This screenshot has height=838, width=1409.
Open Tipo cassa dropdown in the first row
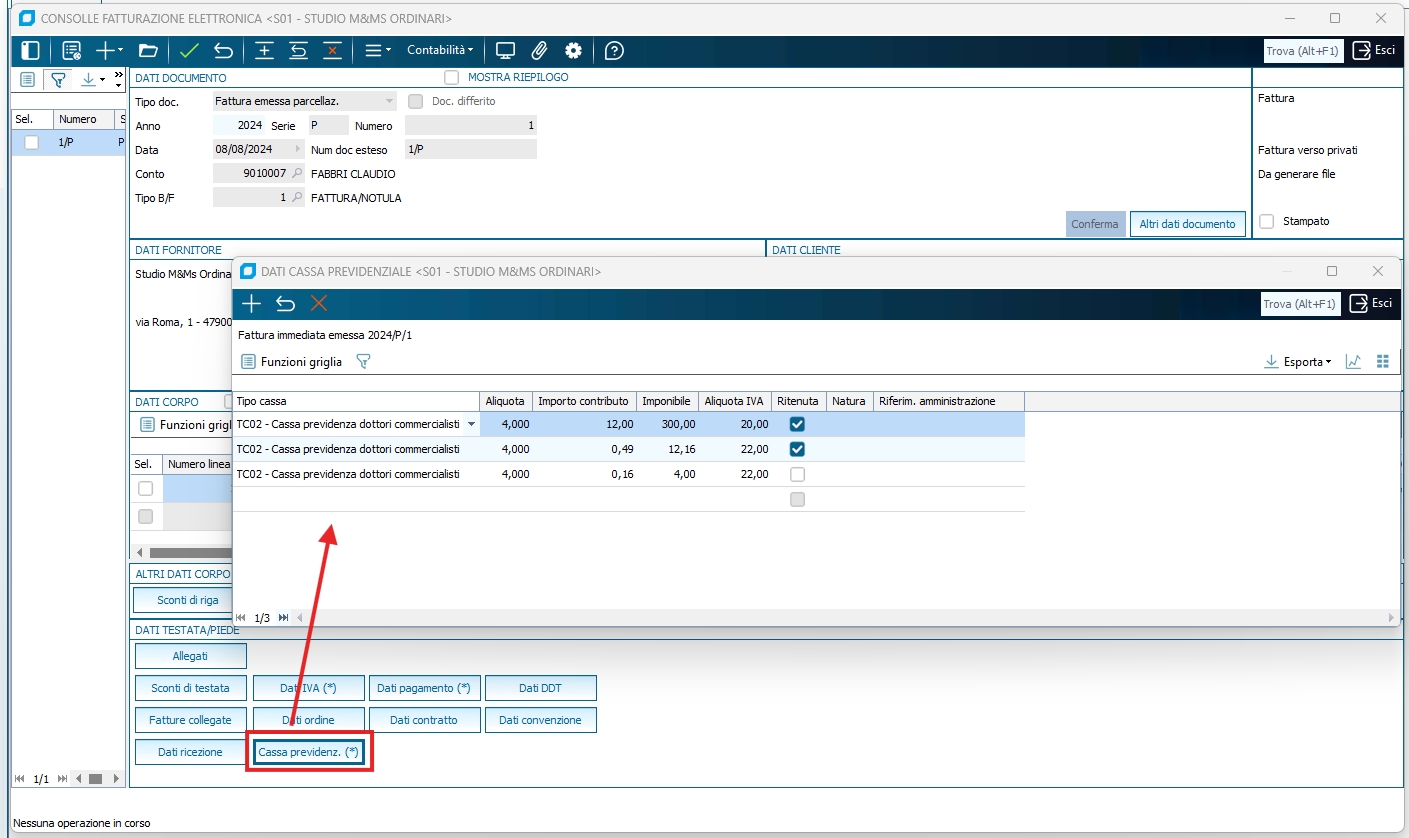point(471,424)
